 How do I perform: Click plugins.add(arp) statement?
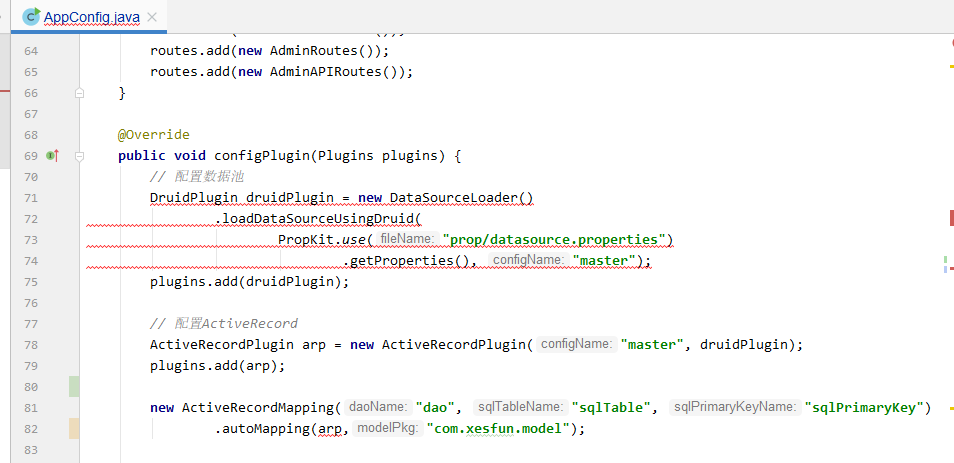218,366
